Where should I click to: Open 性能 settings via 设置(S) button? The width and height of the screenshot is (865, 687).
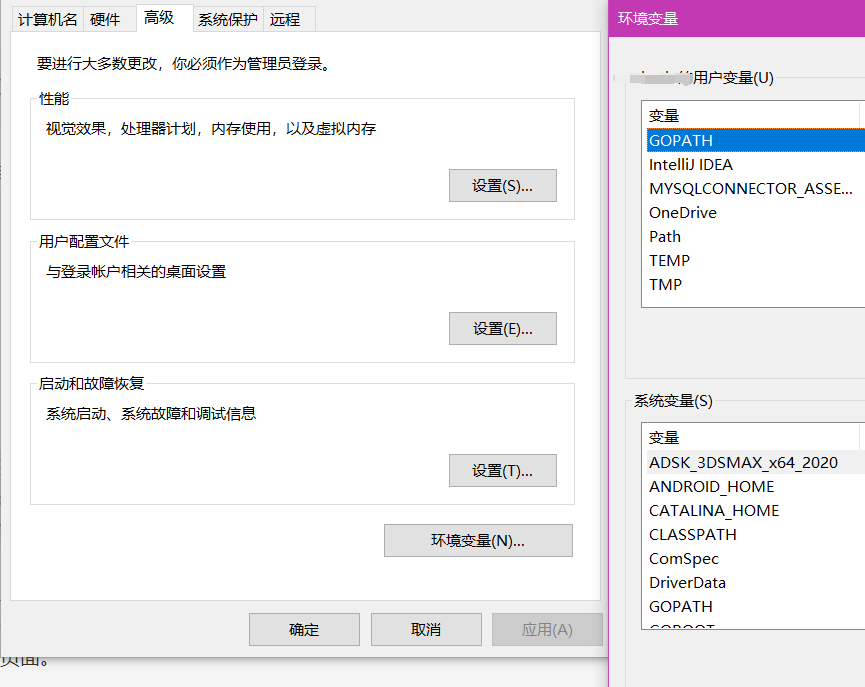pos(503,185)
